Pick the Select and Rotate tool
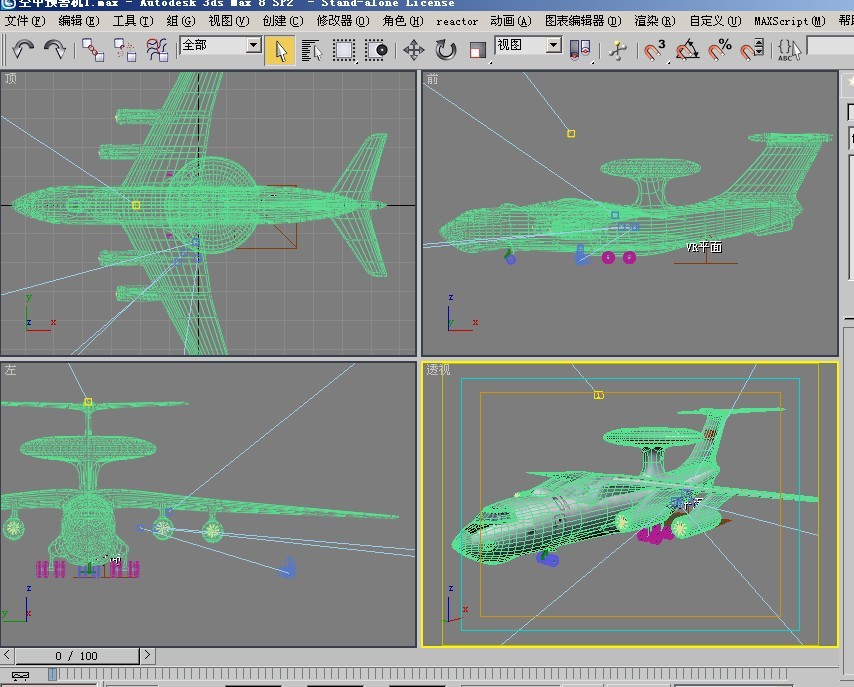854x687 pixels. click(x=445, y=49)
